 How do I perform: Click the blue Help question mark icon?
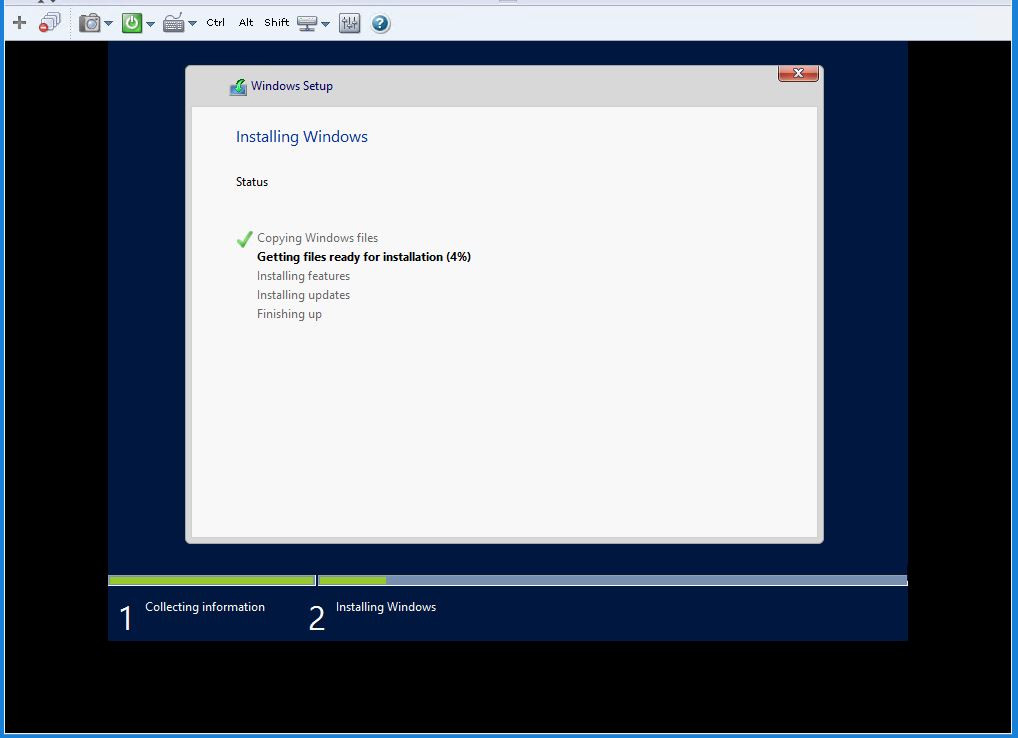(x=380, y=22)
